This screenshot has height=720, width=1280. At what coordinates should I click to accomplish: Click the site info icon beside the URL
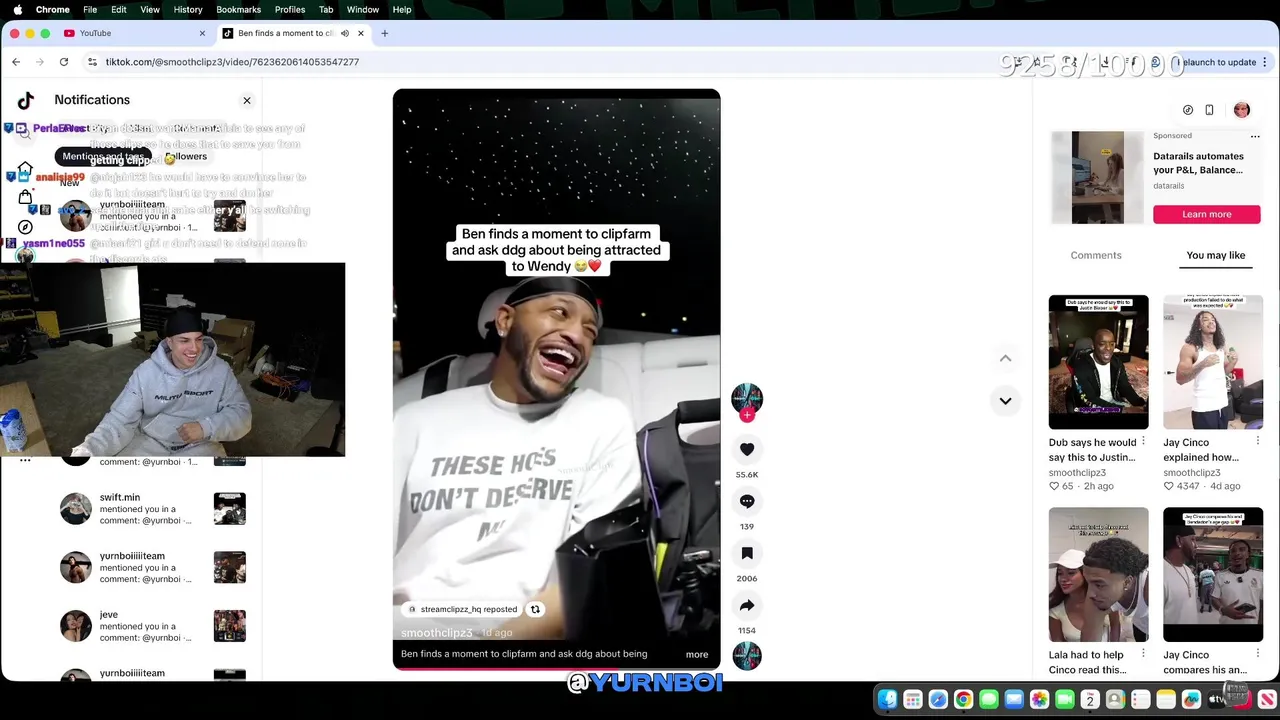92,62
